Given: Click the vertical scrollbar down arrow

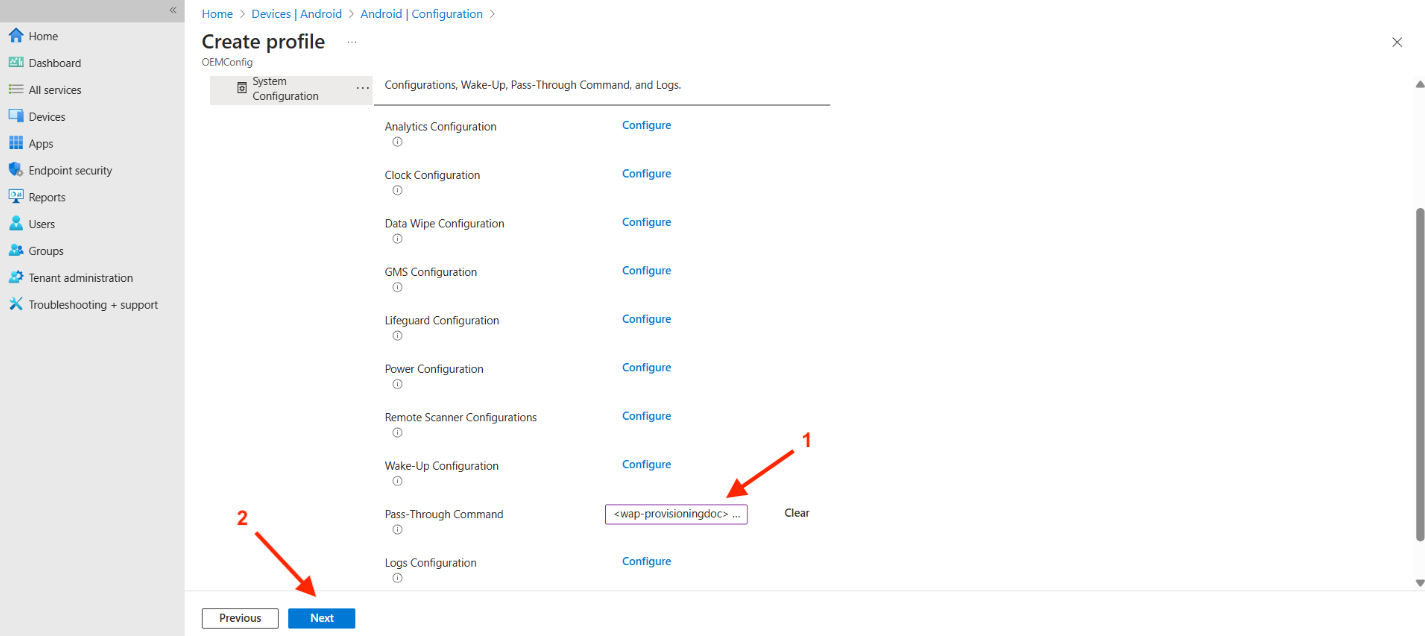Looking at the screenshot, I should [x=1419, y=582].
